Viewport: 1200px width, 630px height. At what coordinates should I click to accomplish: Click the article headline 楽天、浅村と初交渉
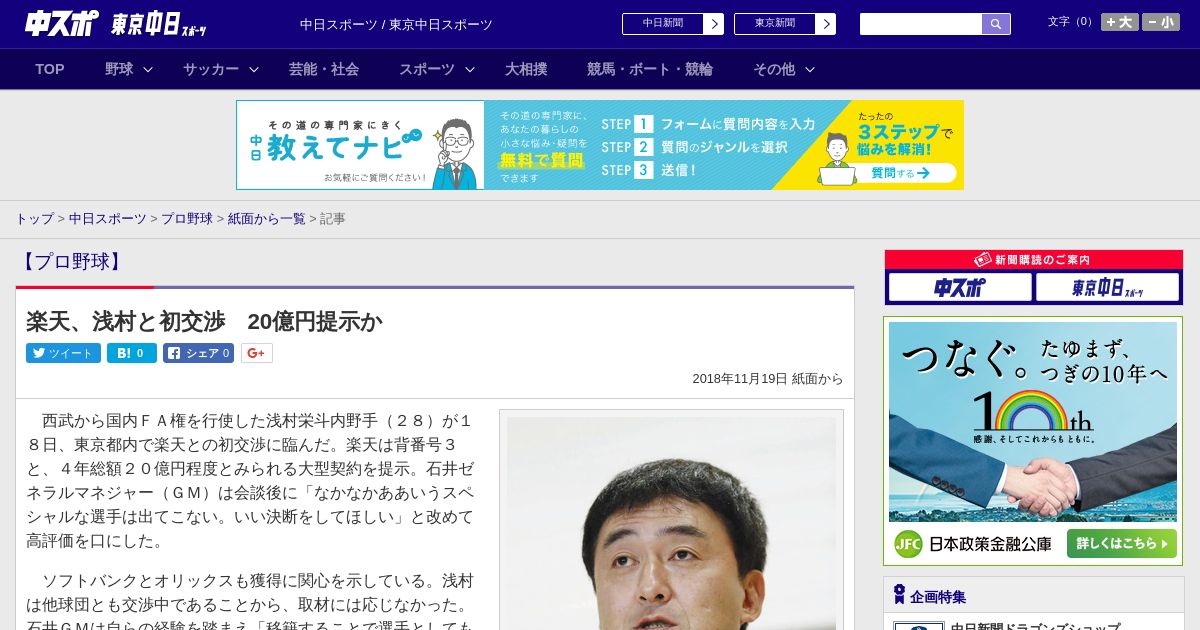pyautogui.click(x=204, y=321)
